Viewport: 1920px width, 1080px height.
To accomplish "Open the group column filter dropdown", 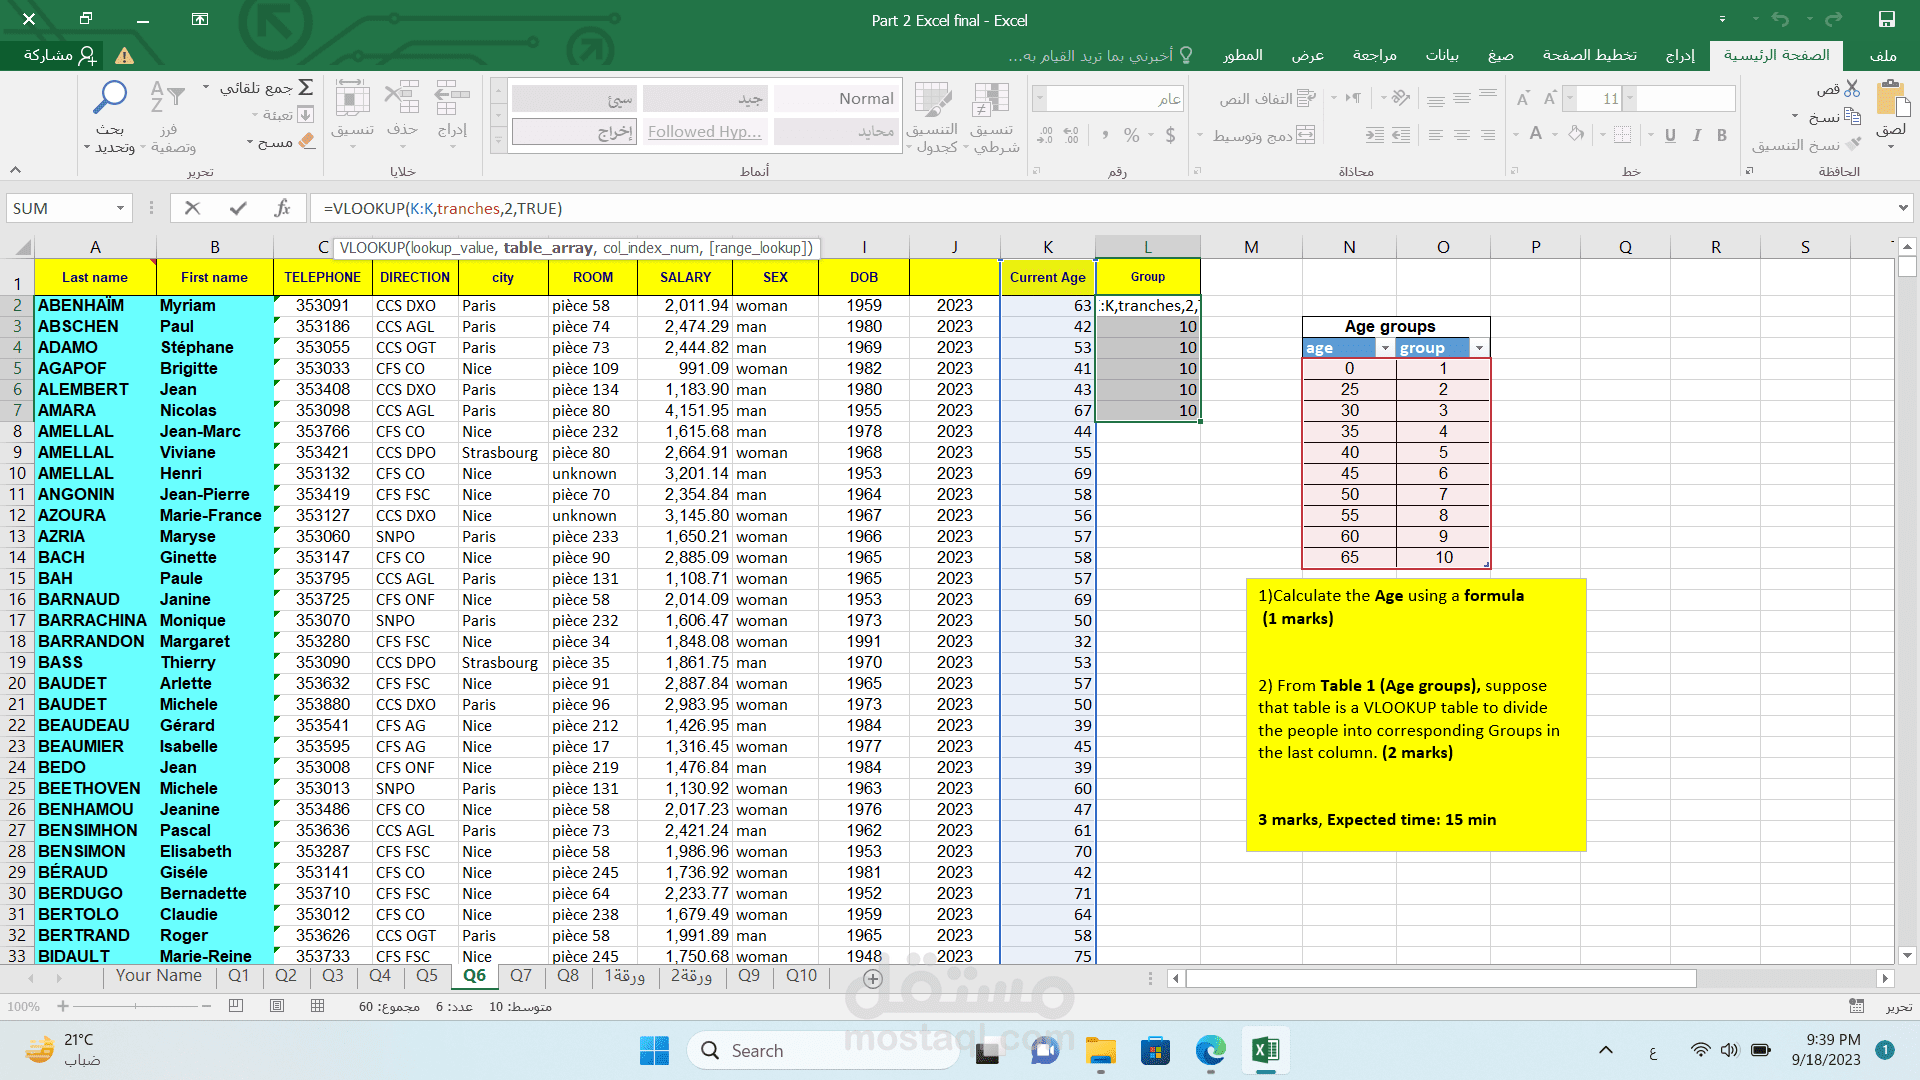I will coord(1479,348).
